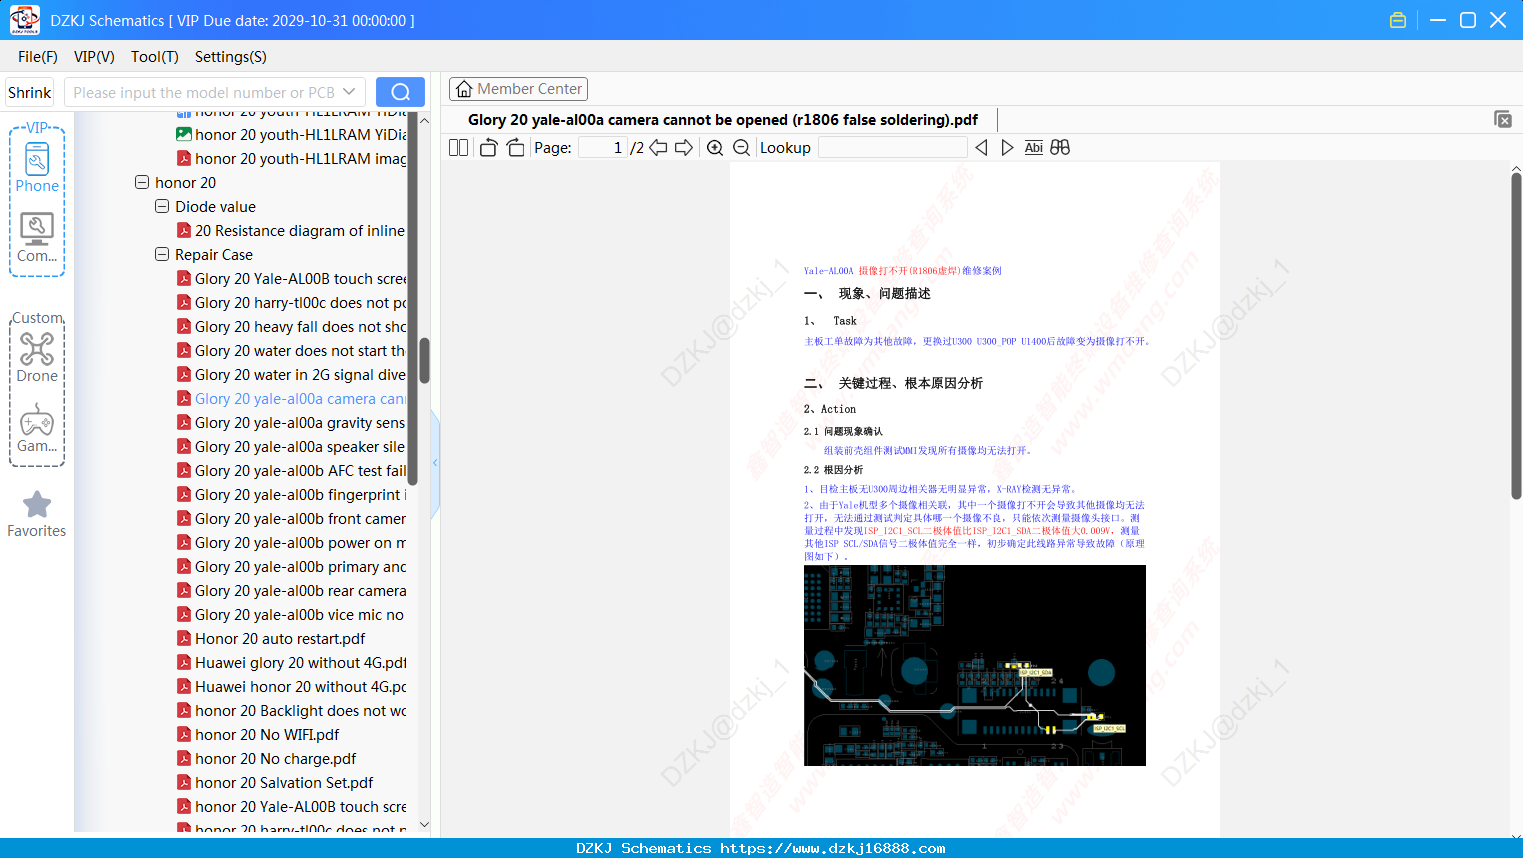Image resolution: width=1523 pixels, height=858 pixels.
Task: Open honor 20 Backlight does not PDF
Action: 291,711
